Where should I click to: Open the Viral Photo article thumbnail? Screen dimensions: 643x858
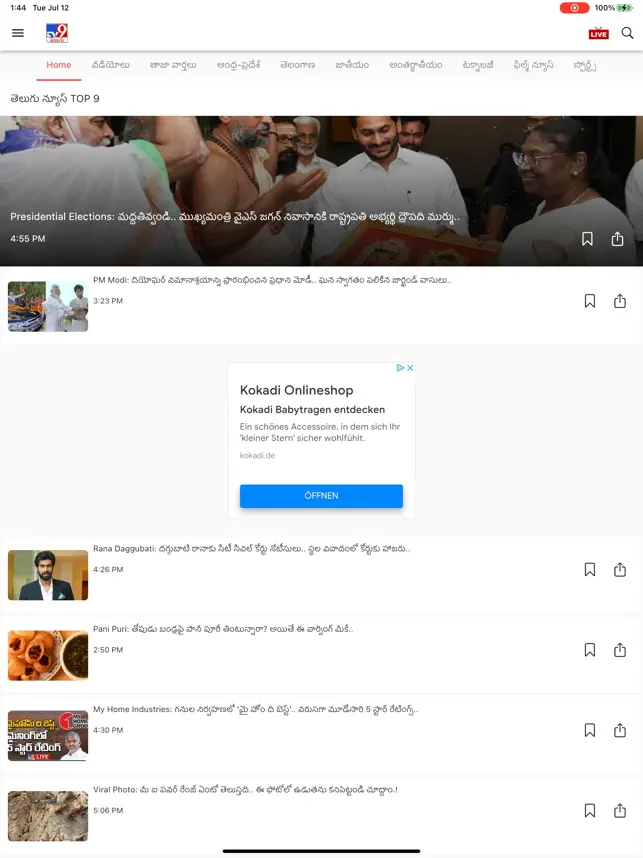point(48,816)
